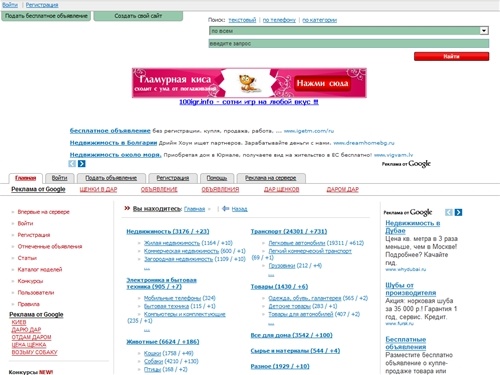Viewport: 500px width, 375px height.
Task: Click the back arrow icon beside Назад
Action: (226, 209)
